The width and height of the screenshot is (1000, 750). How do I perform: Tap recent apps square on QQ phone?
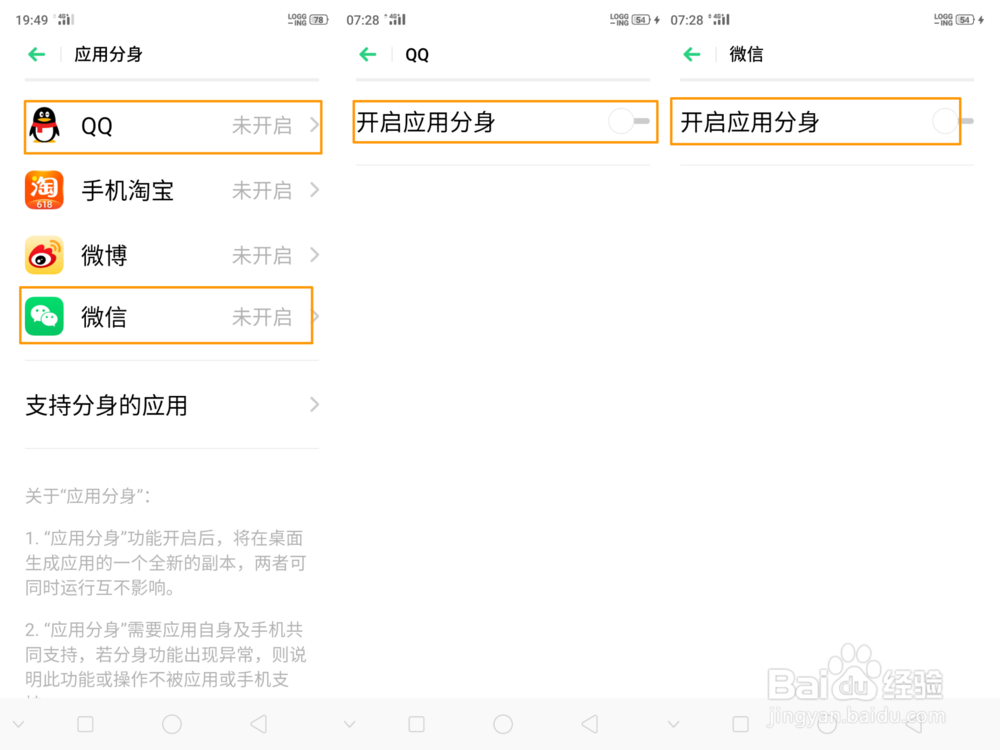pos(416,724)
